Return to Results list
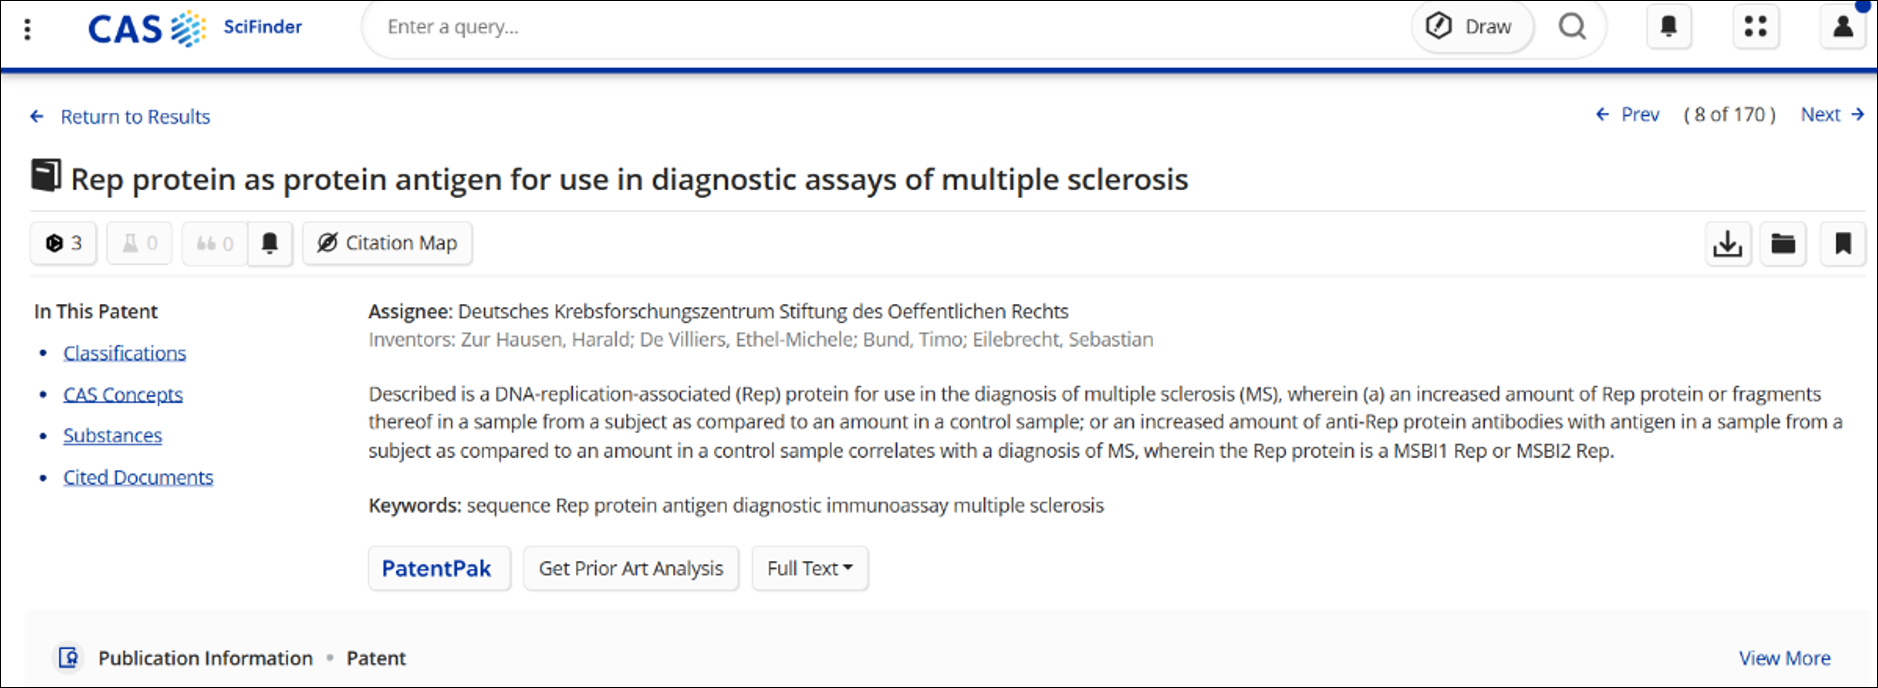The height and width of the screenshot is (688, 1878). point(120,117)
